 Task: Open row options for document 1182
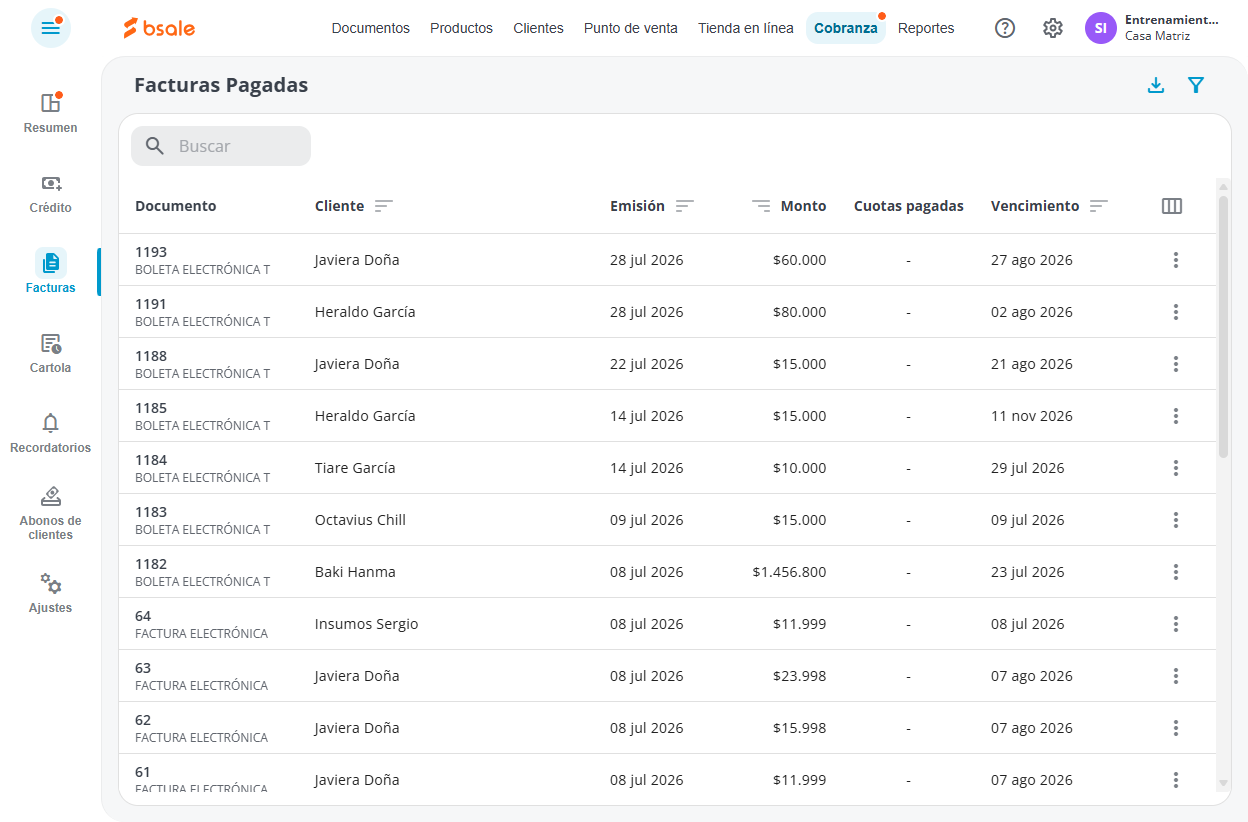[x=1176, y=572]
